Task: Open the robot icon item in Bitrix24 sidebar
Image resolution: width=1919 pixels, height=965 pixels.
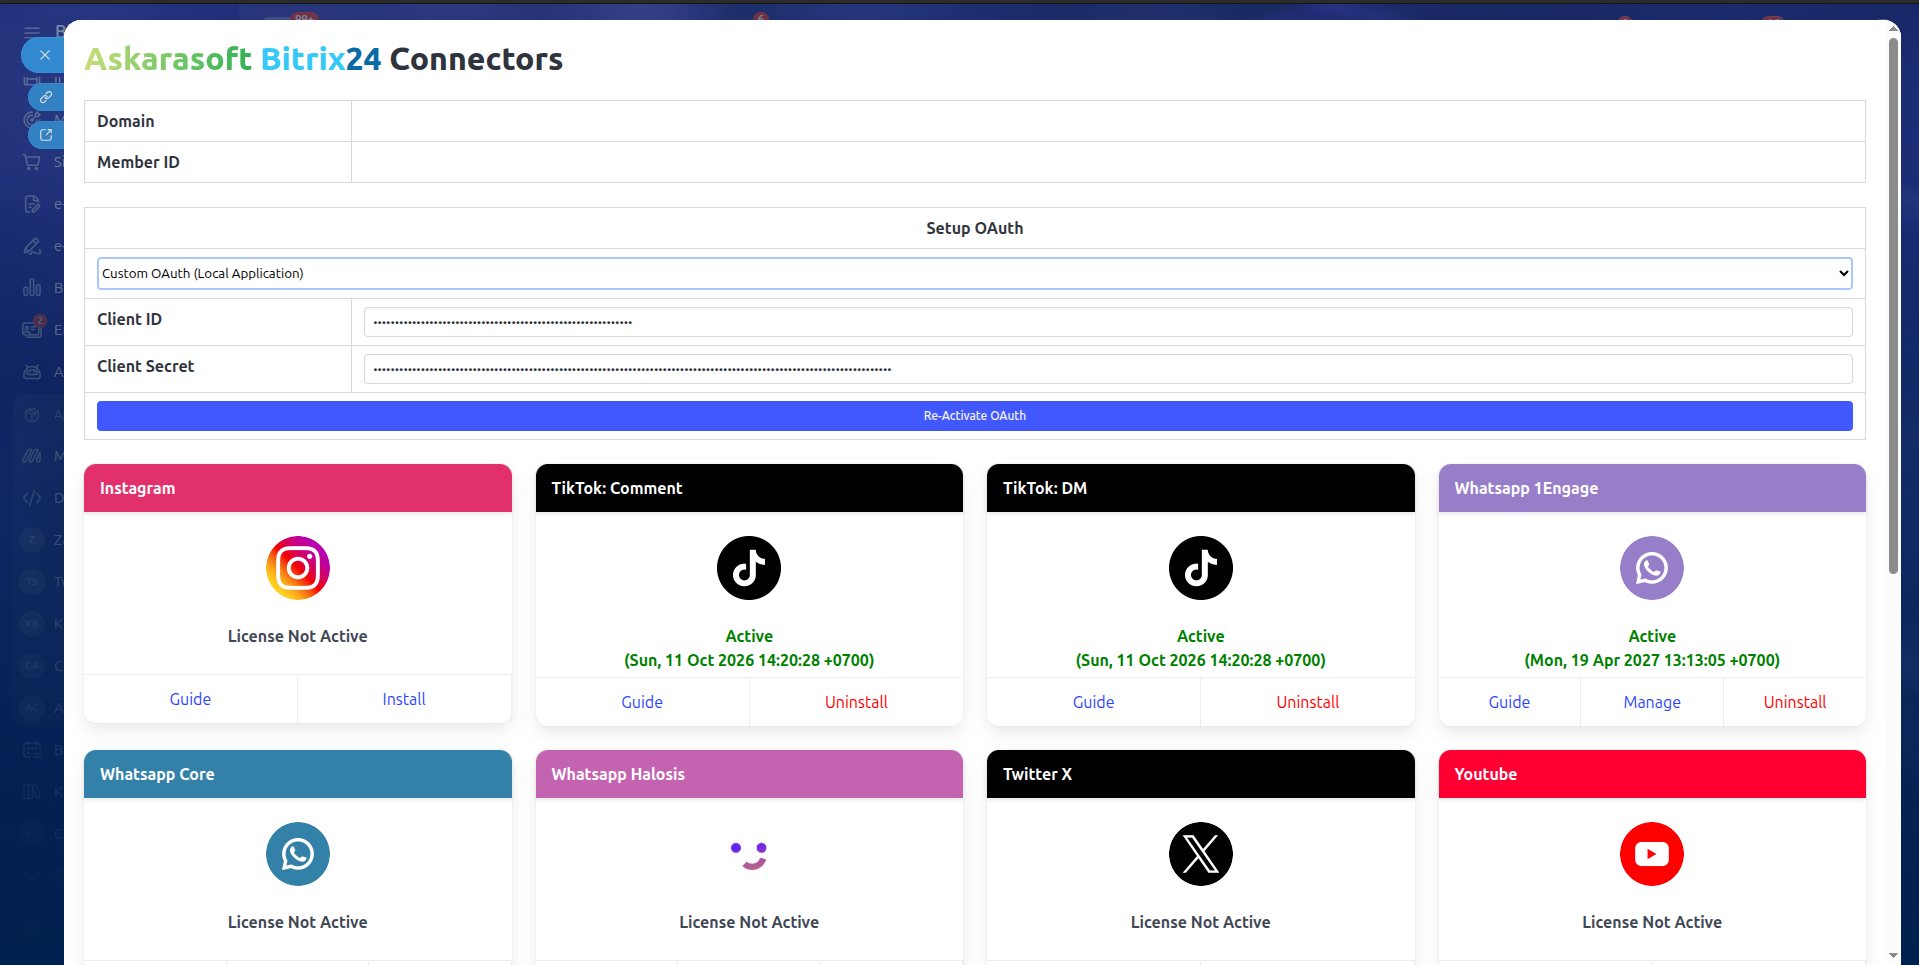Action: pos(32,372)
